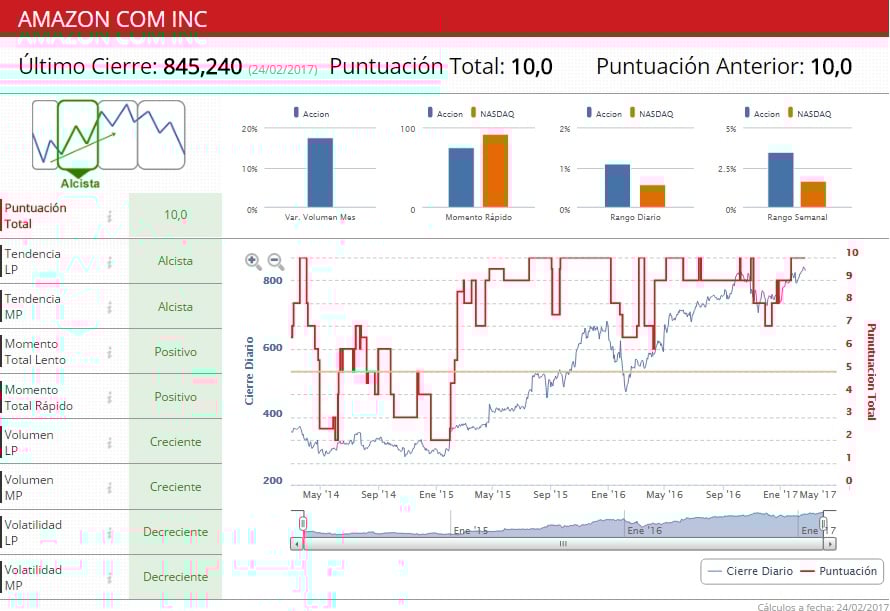Click Ene '16 marker in the navigator
The image size is (890, 611).
pyautogui.click(x=644, y=530)
